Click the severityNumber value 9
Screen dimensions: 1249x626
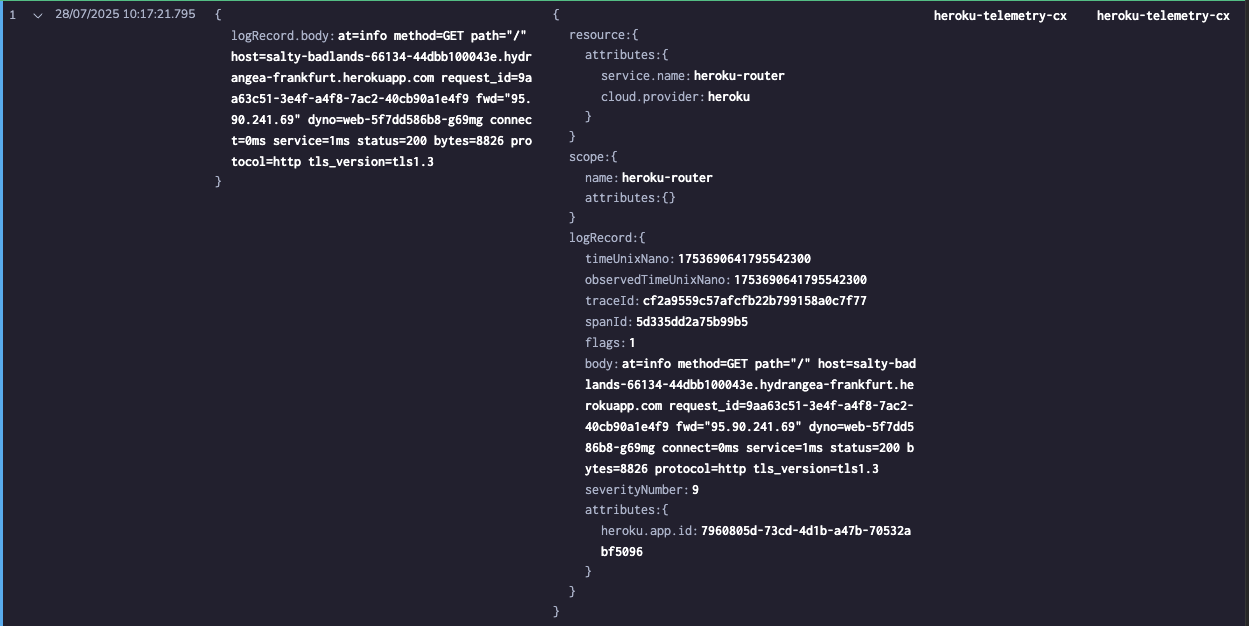695,490
